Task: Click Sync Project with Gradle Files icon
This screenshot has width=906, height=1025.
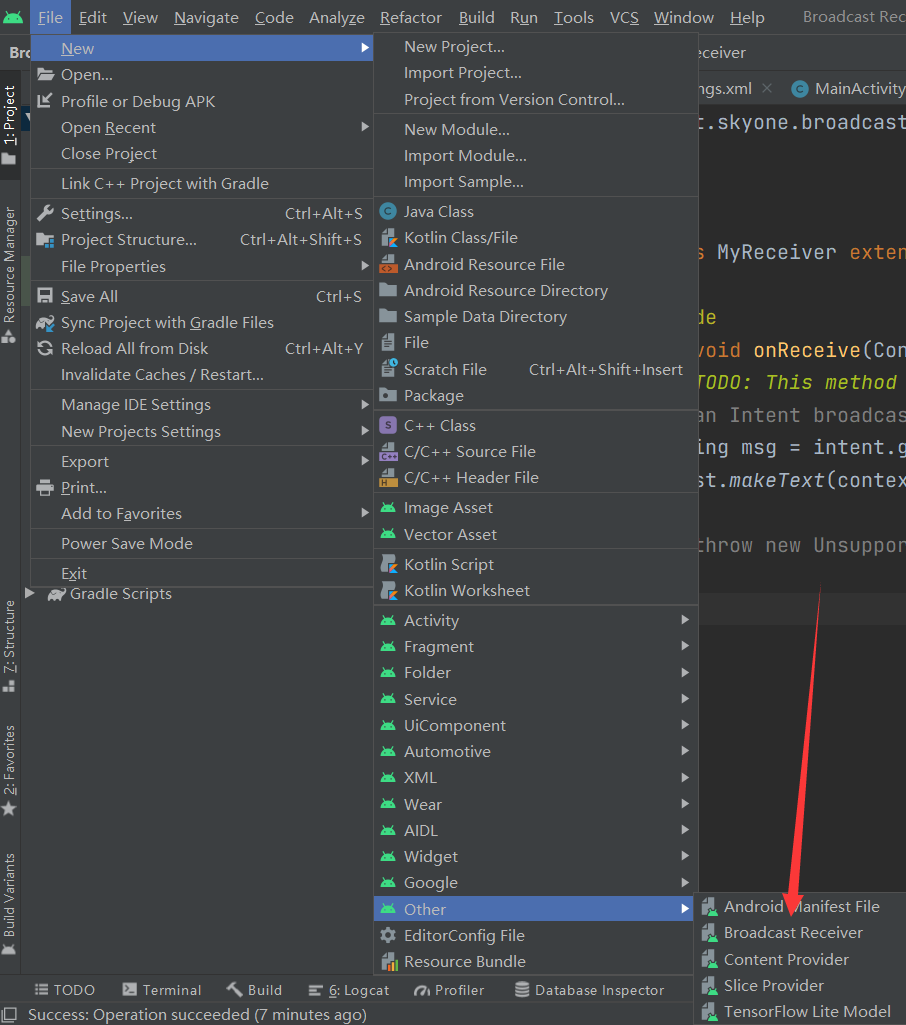Action: point(45,323)
